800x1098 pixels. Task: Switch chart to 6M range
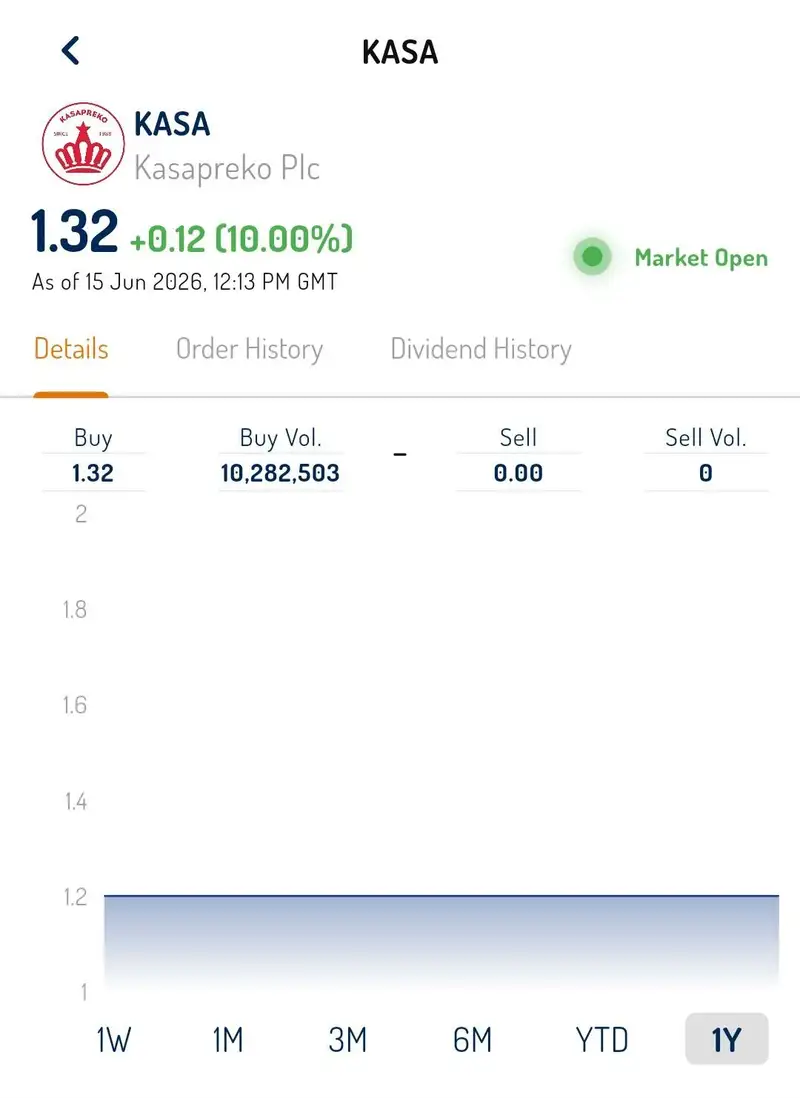click(473, 1039)
